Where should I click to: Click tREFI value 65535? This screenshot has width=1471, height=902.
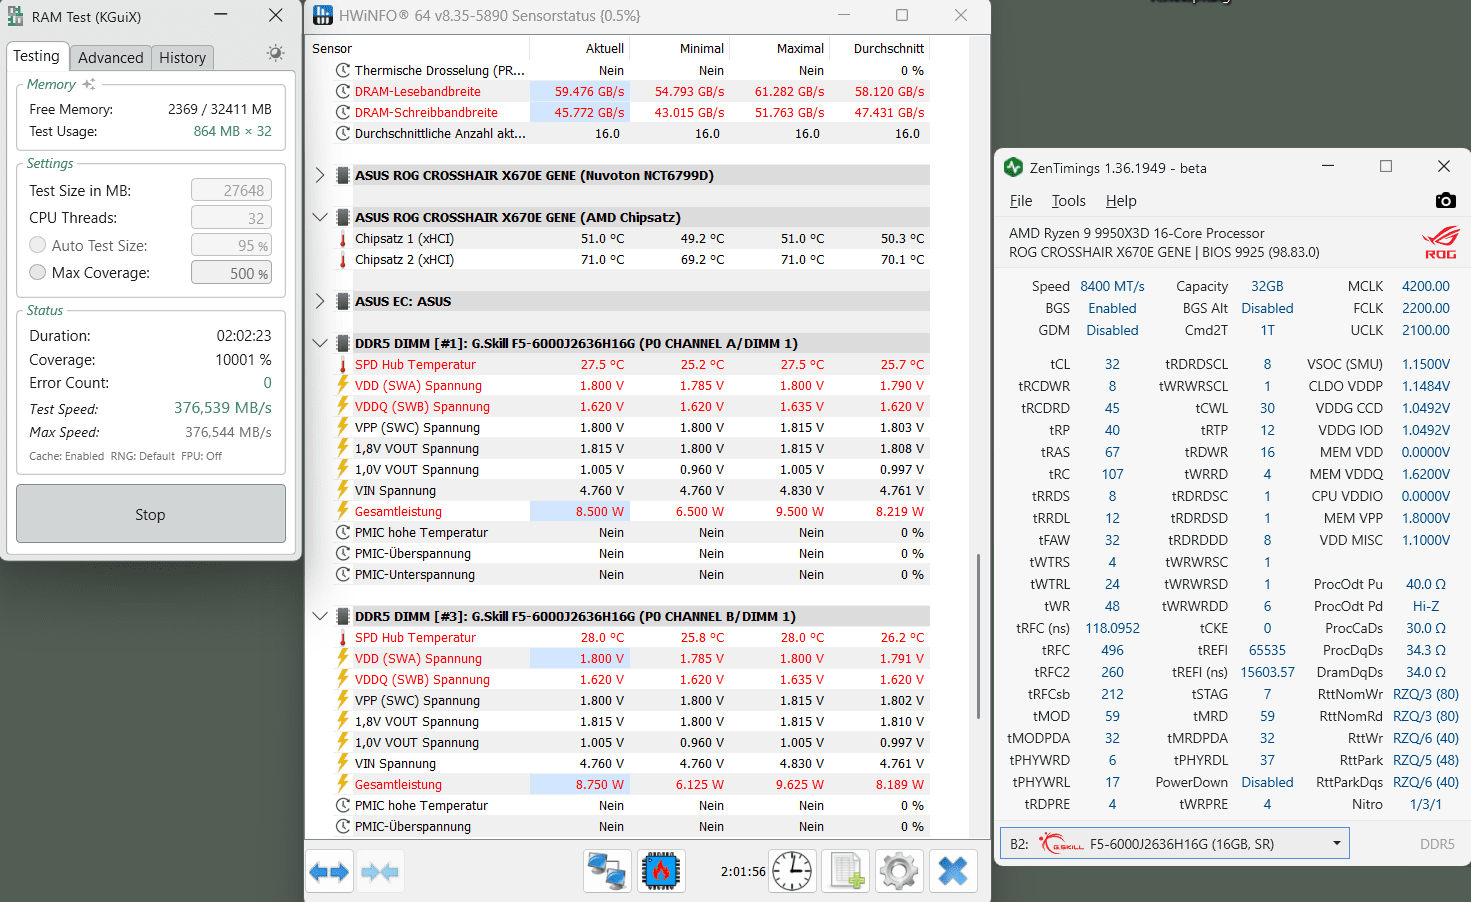(x=1267, y=650)
